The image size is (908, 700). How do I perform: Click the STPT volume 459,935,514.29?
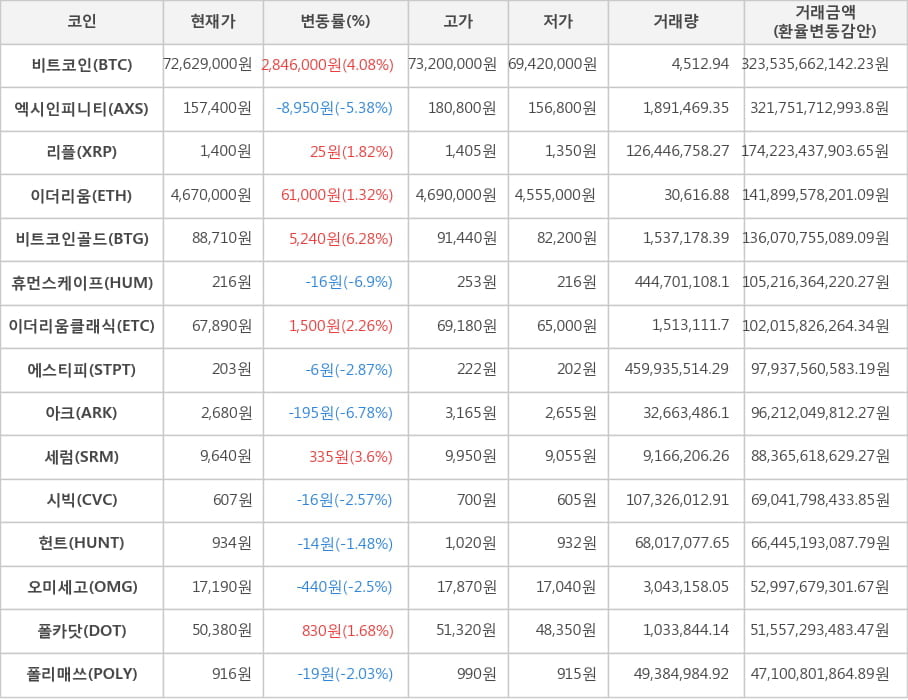click(677, 369)
